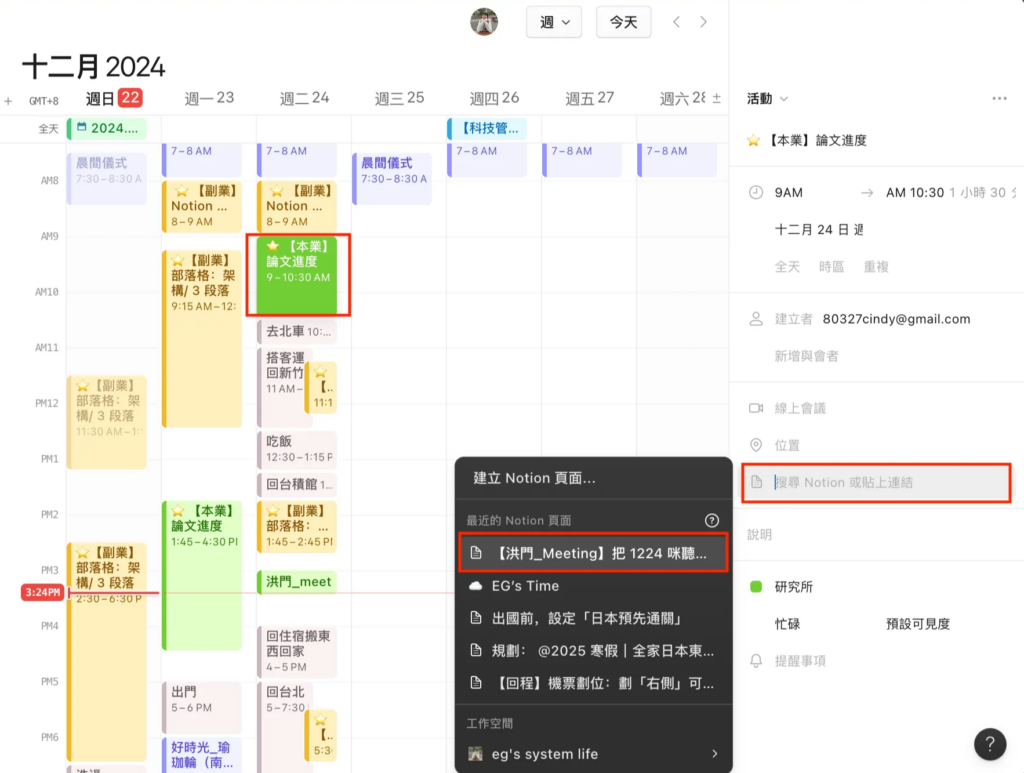
Task: Go to next week arrow
Action: click(704, 22)
